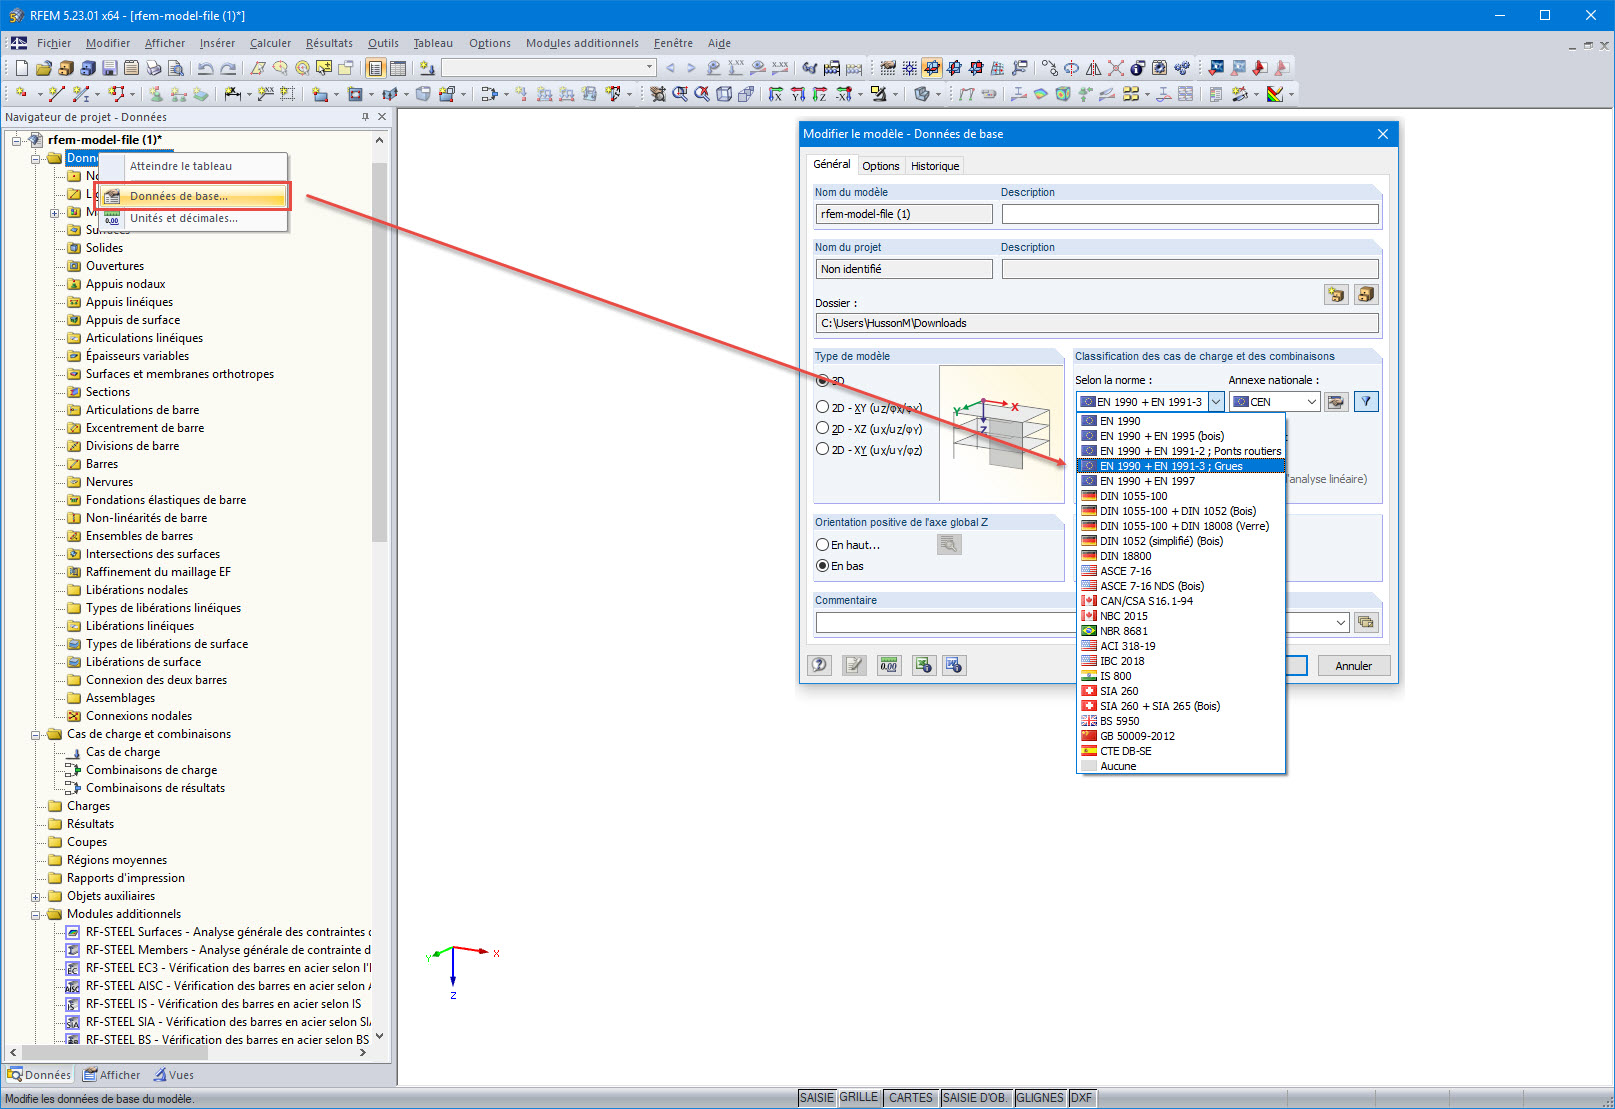Click the model Description input field
Viewport: 1615px width, 1109px height.
pyautogui.click(x=1190, y=214)
